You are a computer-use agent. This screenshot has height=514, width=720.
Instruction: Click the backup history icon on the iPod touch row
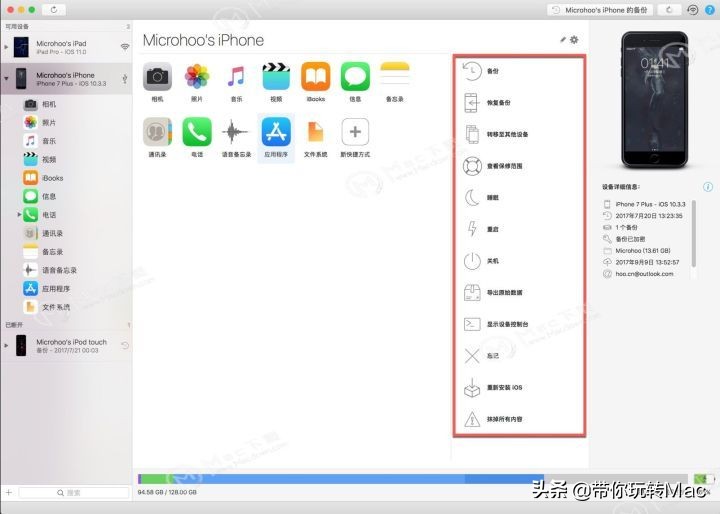pyautogui.click(x=124, y=345)
